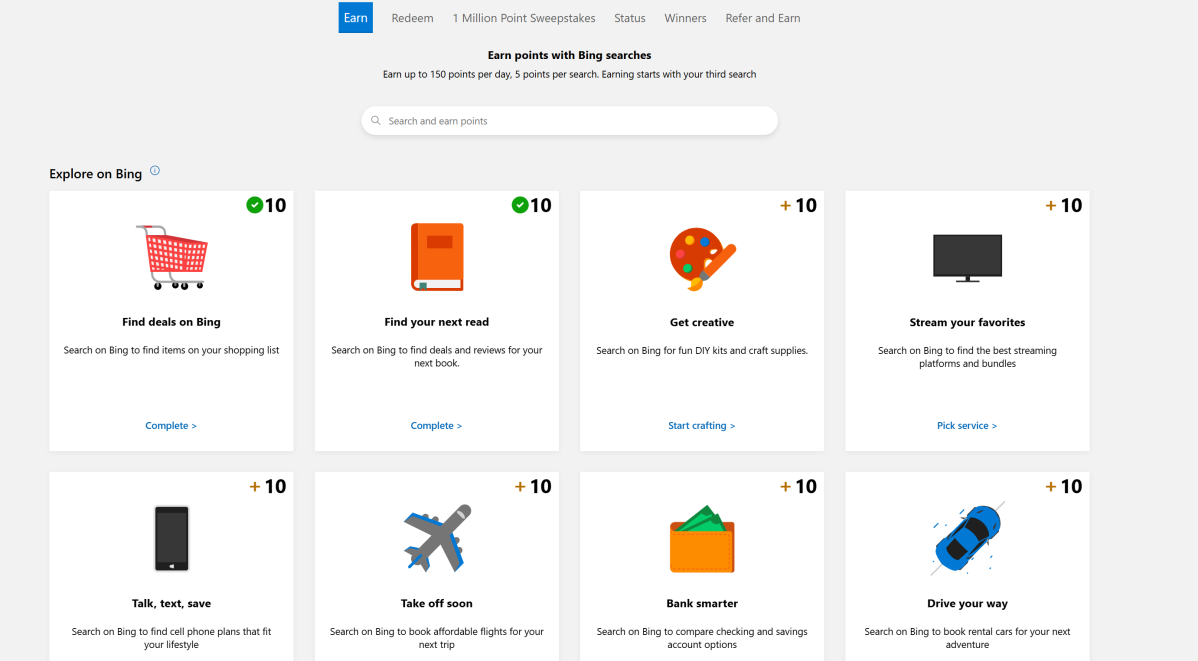This screenshot has height=661, width=1198.
Task: Click the red shopping cart icon
Action: pyautogui.click(x=171, y=257)
